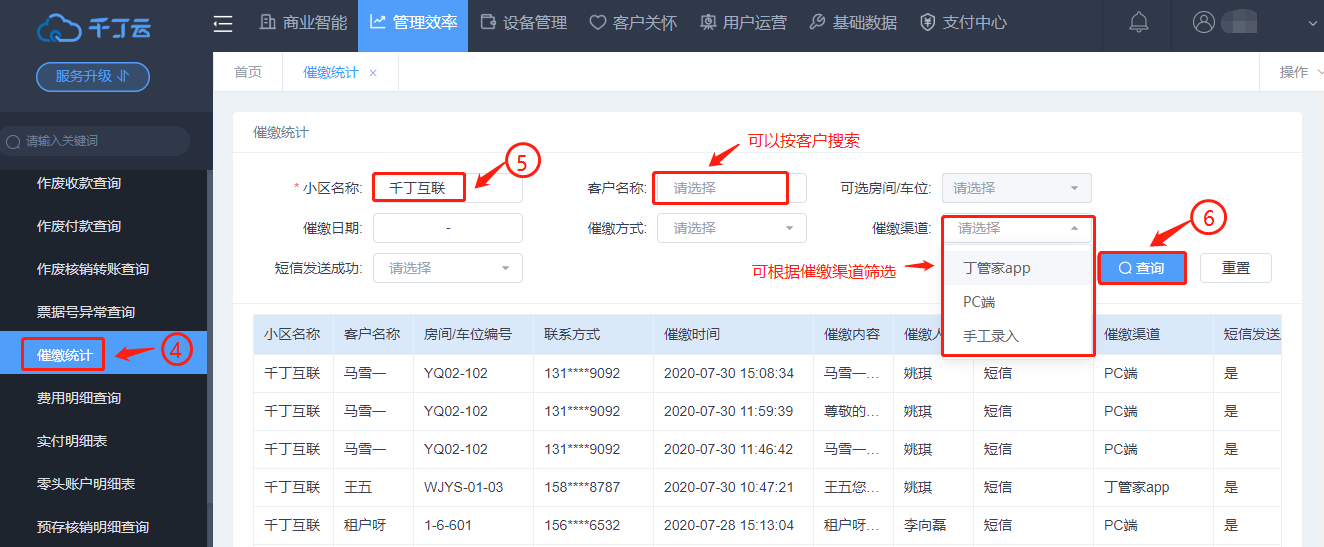Click the 联系方式 column header
Viewport: 1324px width, 547px height.
tap(592, 334)
